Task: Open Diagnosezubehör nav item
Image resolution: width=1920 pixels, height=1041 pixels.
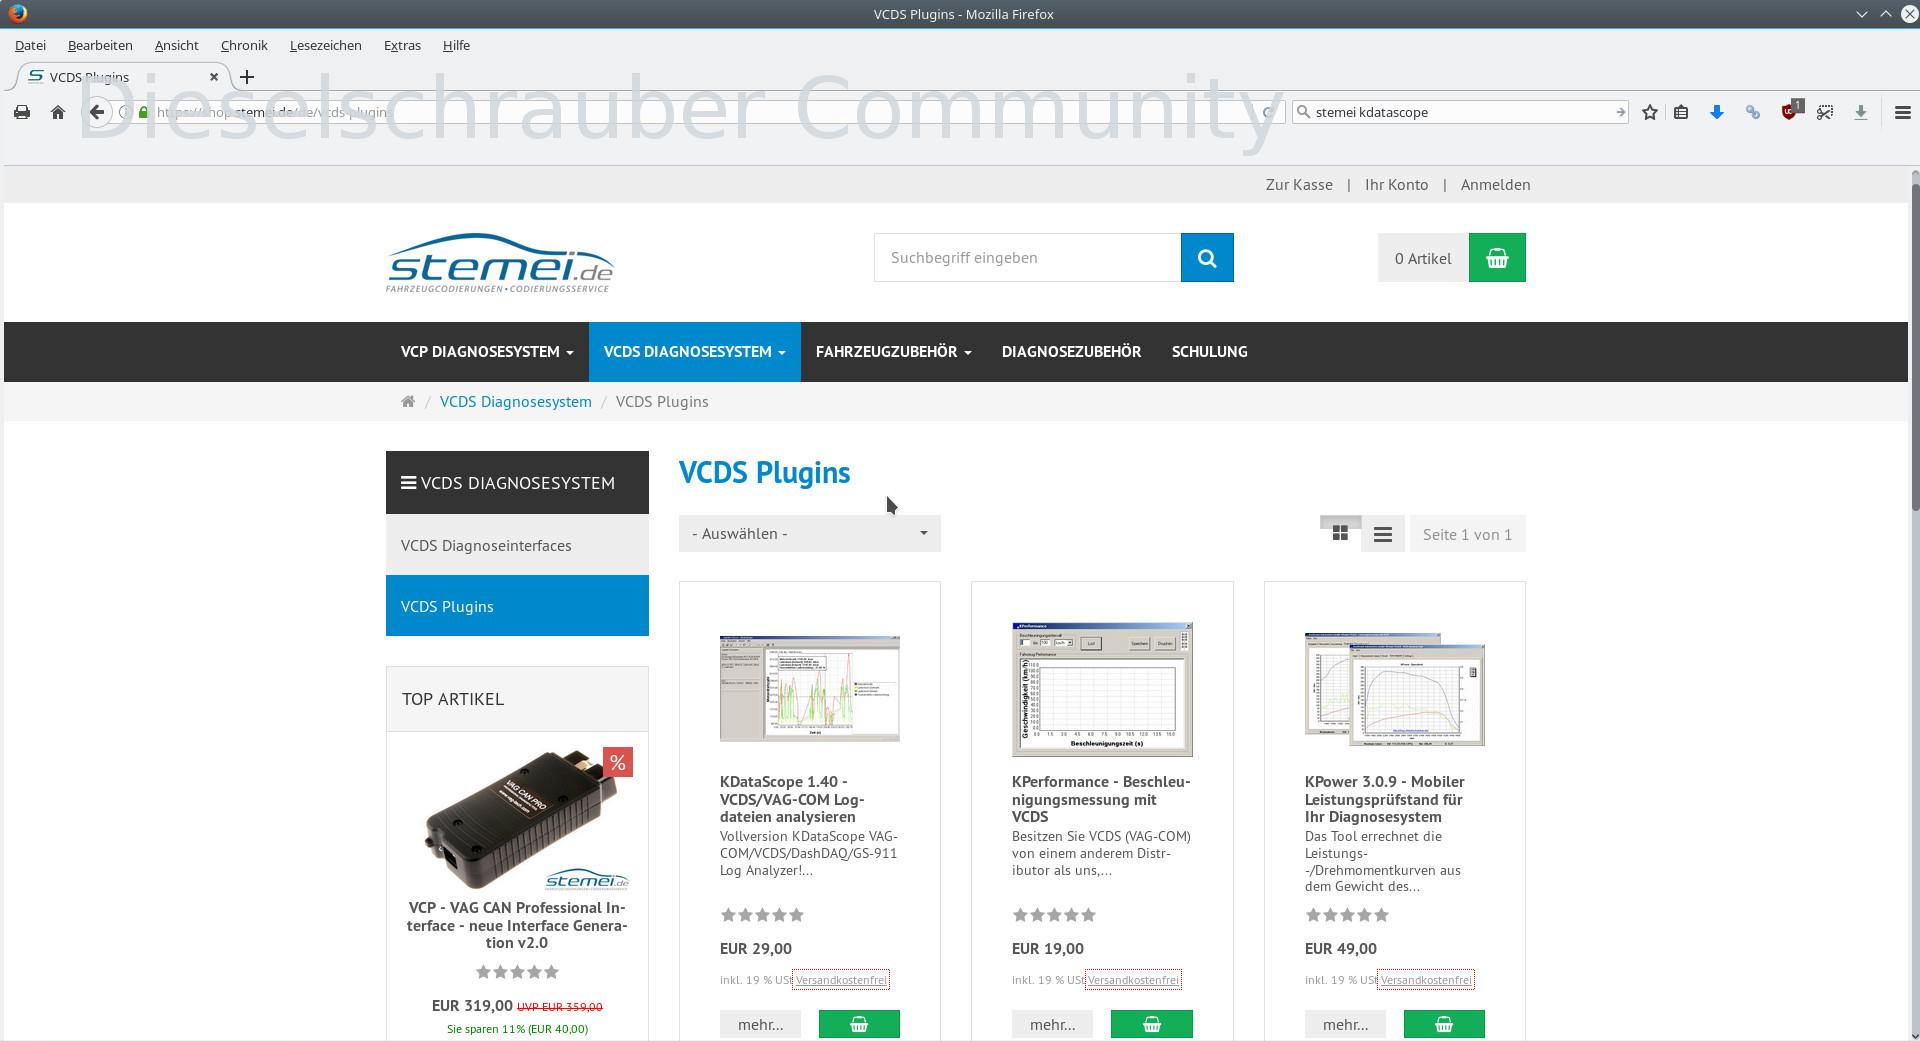Action: pyautogui.click(x=1071, y=352)
